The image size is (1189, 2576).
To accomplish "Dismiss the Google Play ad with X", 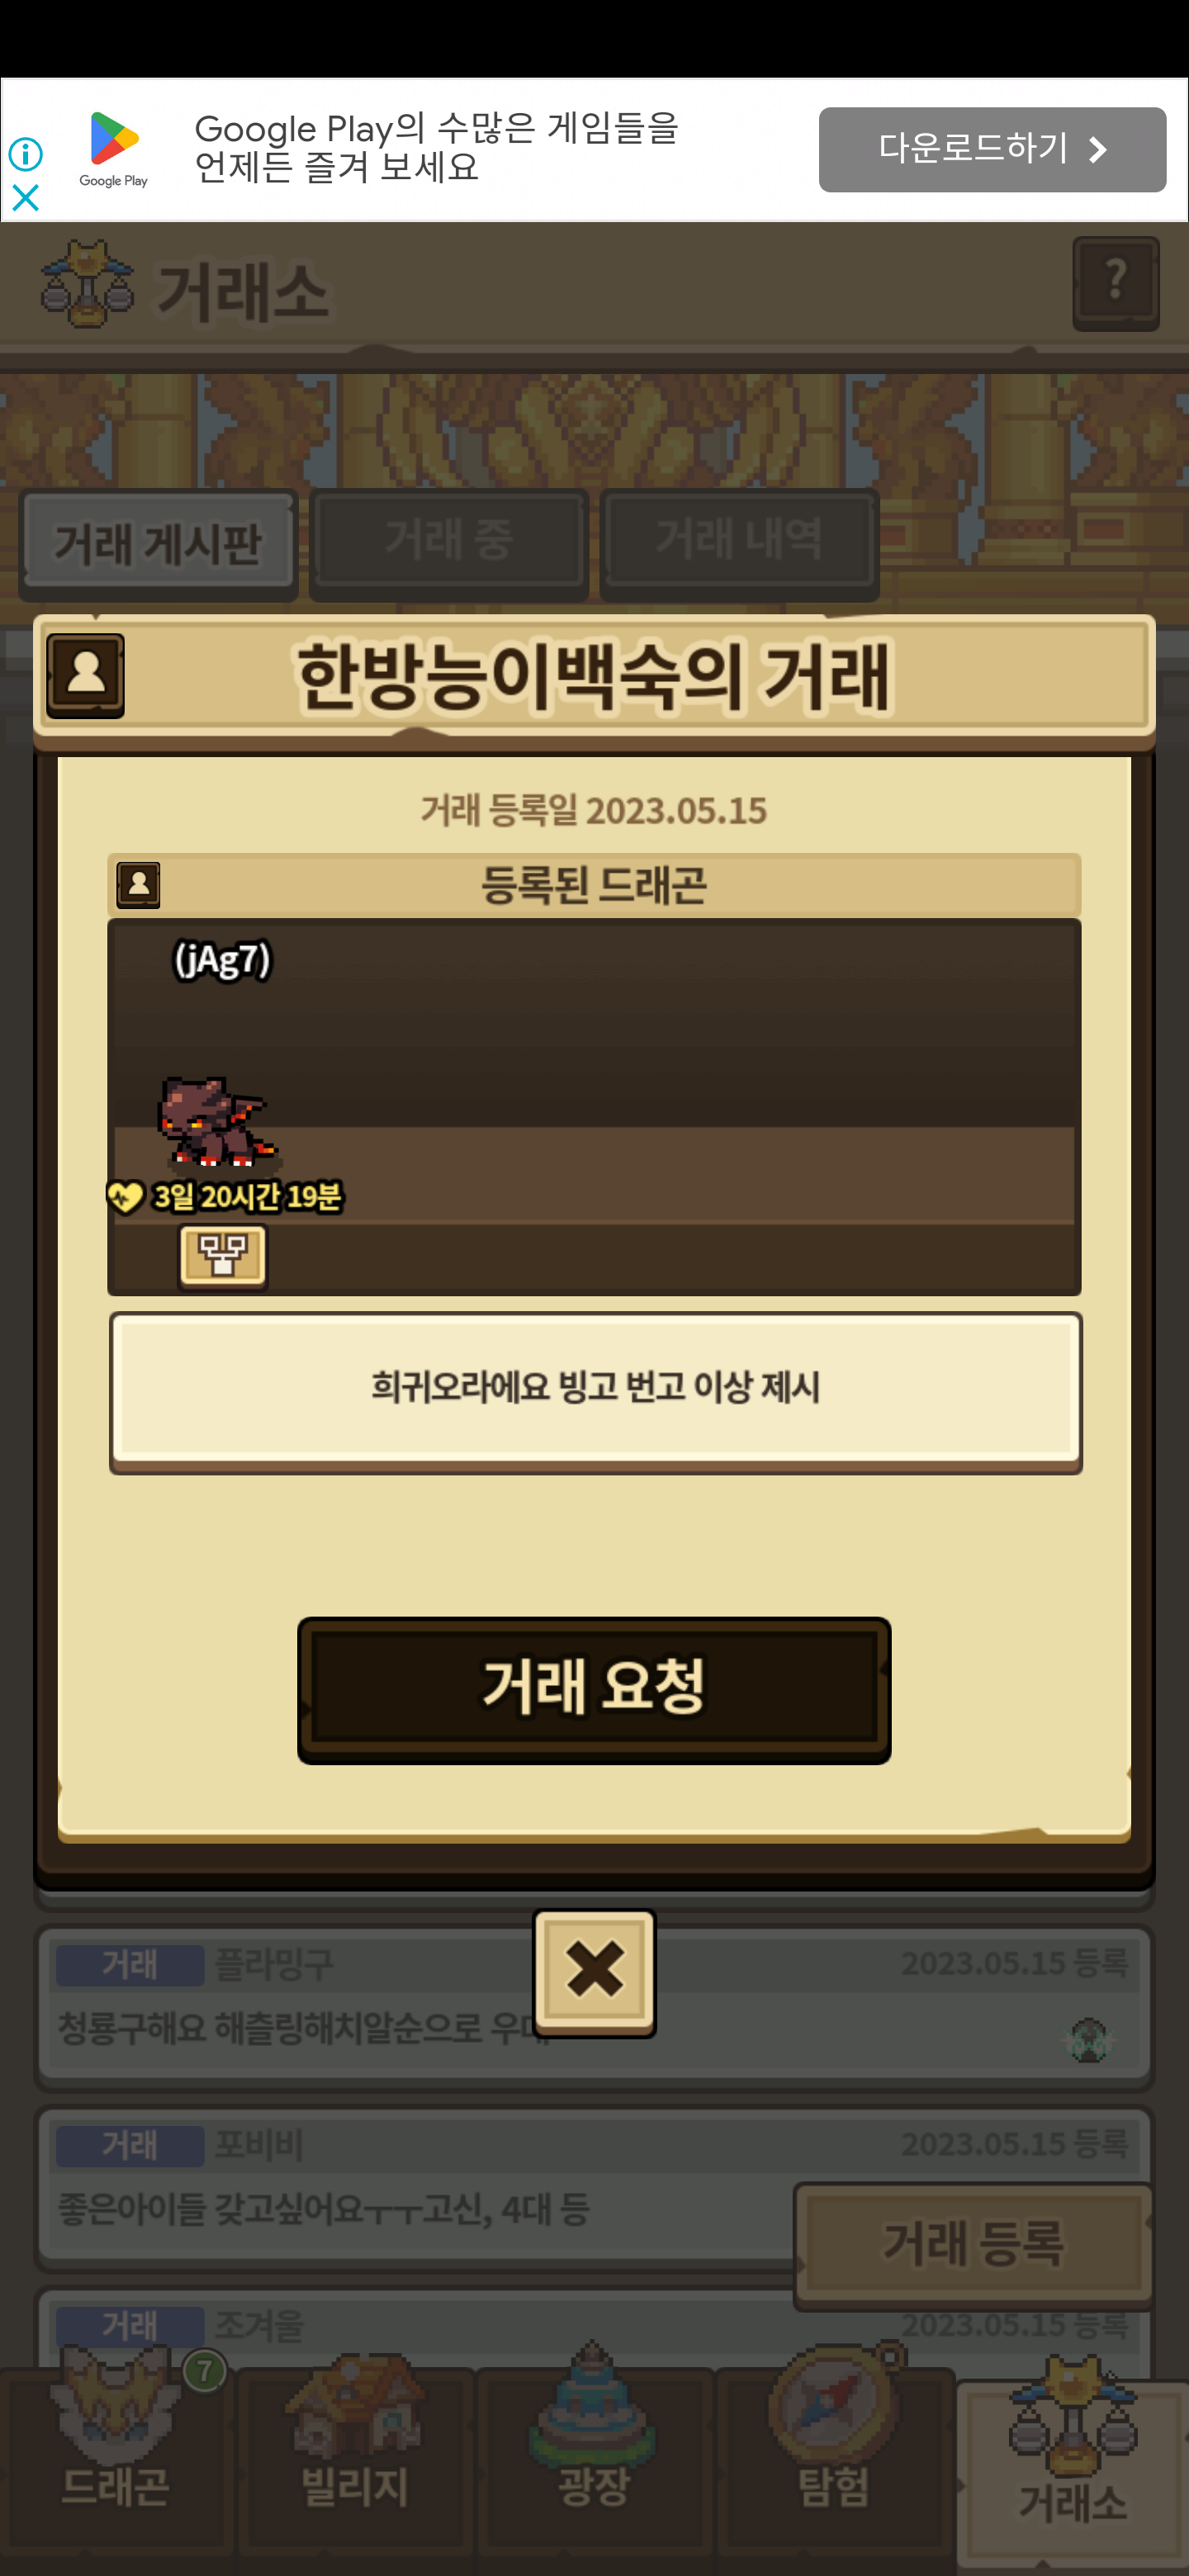I will coord(25,198).
